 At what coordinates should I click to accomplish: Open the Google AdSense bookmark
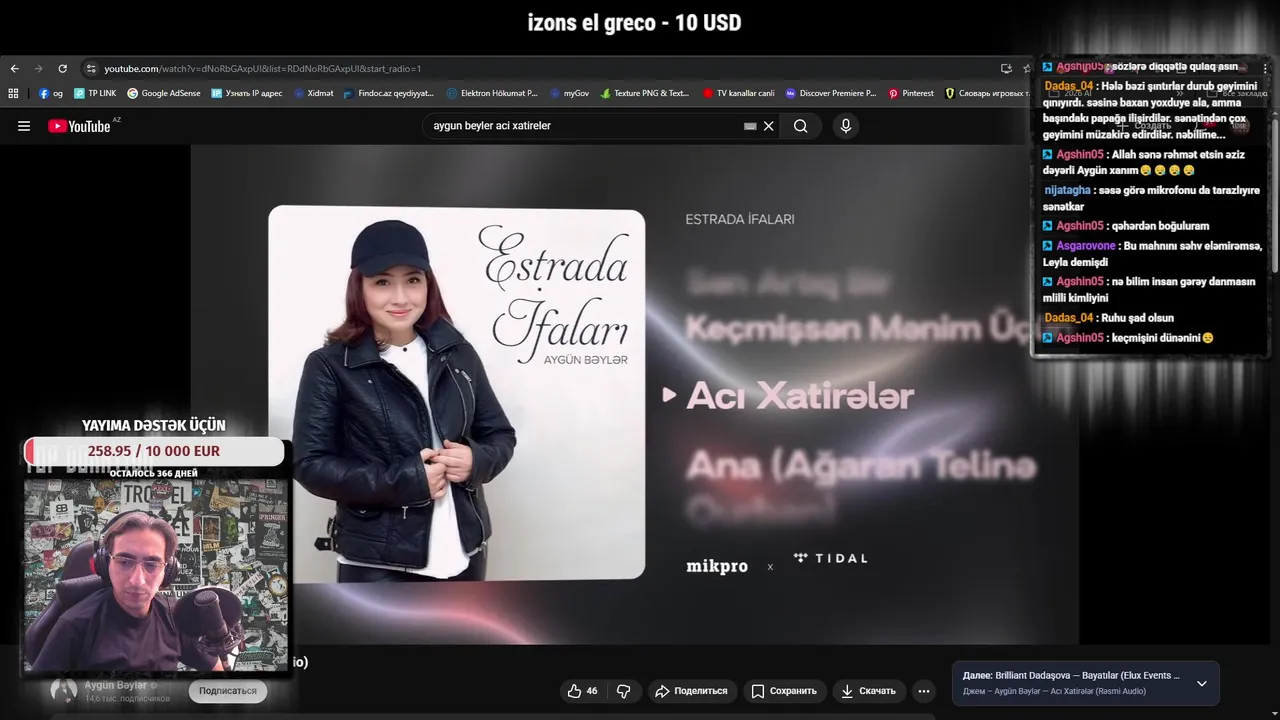click(164, 93)
